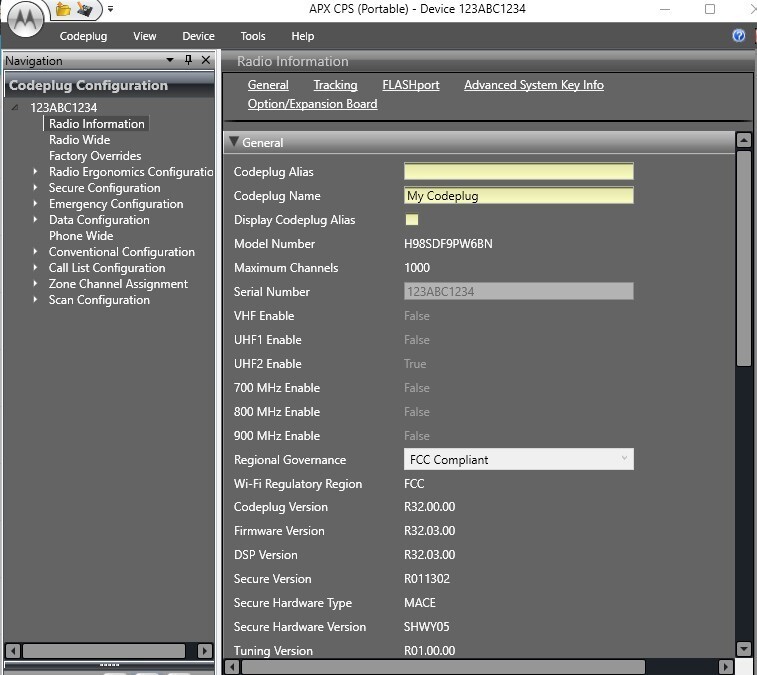Screen dimensions: 757x675
Task: Click content pane horizontal scroll left arrow
Action: [232, 667]
